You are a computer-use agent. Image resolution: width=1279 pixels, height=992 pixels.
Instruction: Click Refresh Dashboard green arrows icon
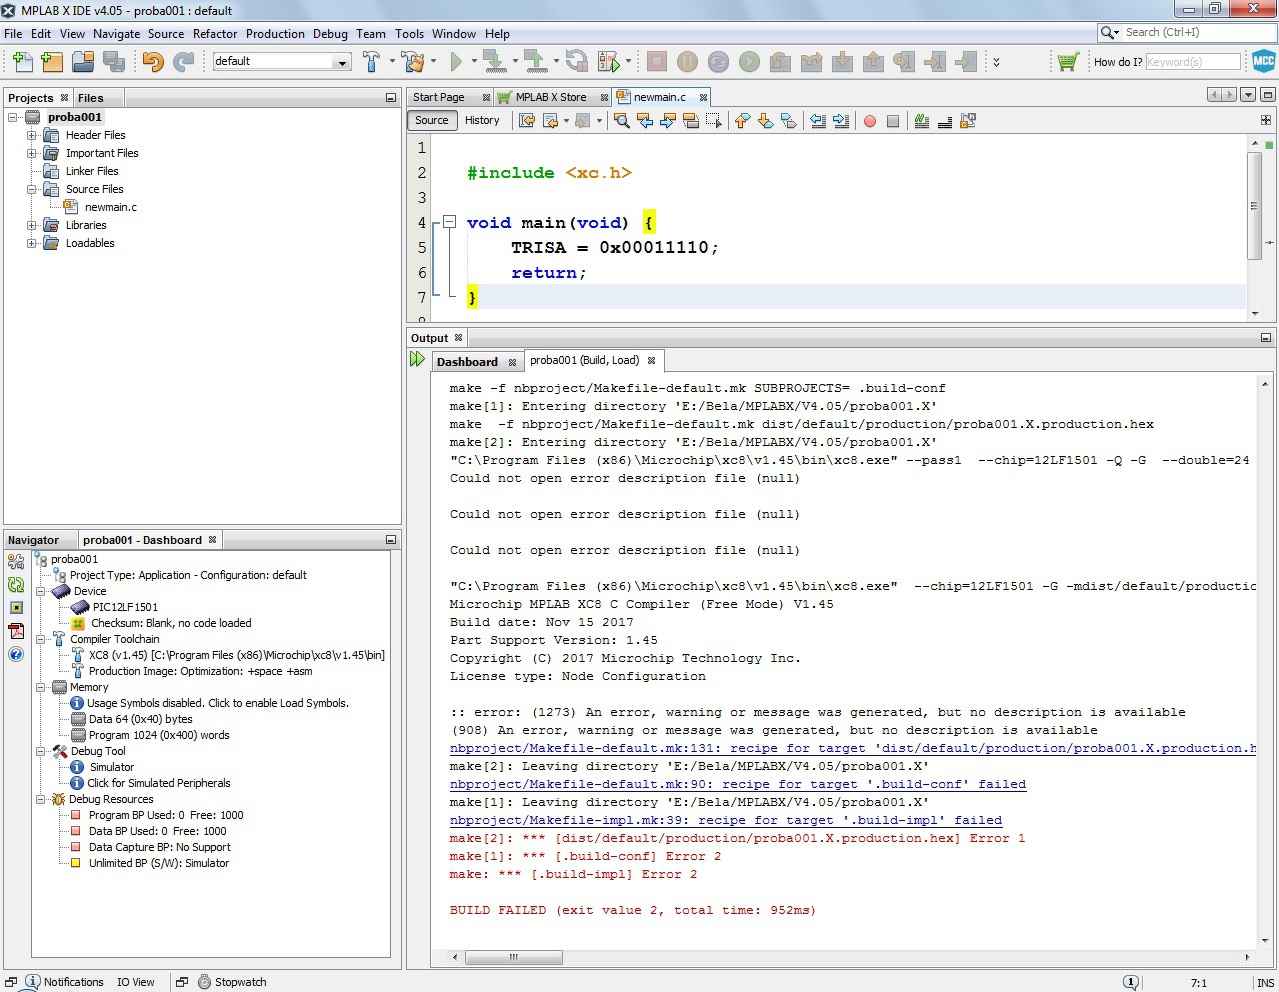16,585
